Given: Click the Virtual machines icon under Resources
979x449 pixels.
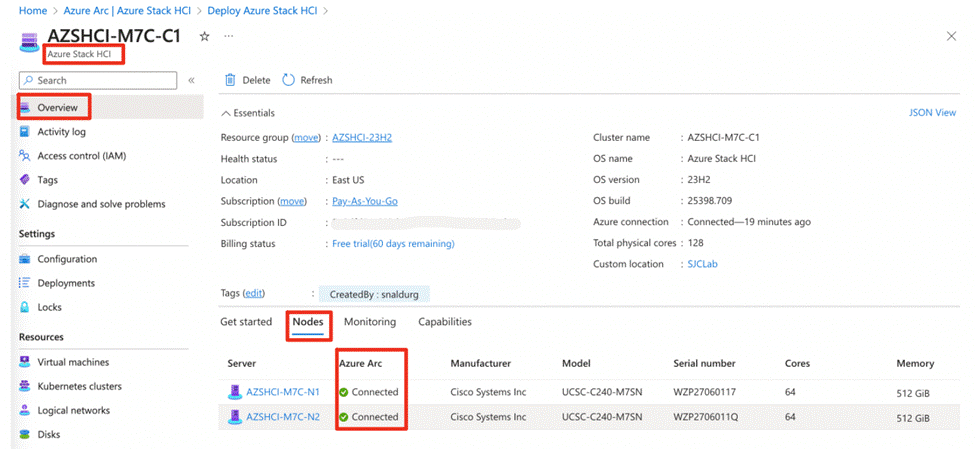Looking at the screenshot, I should 25,362.
